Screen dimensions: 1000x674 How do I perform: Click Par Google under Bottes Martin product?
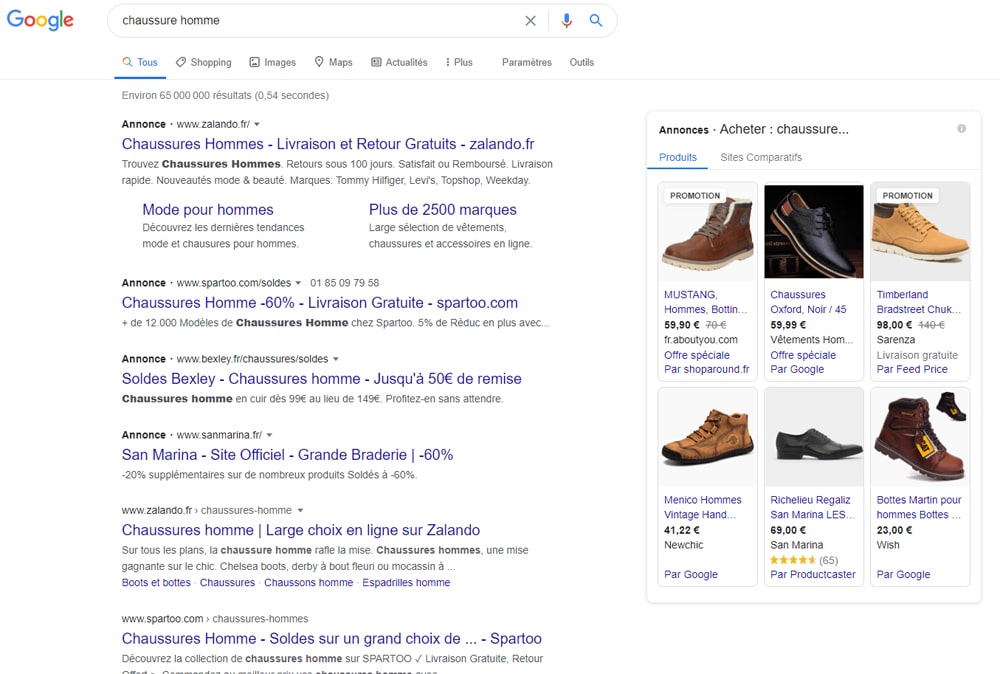[903, 575]
